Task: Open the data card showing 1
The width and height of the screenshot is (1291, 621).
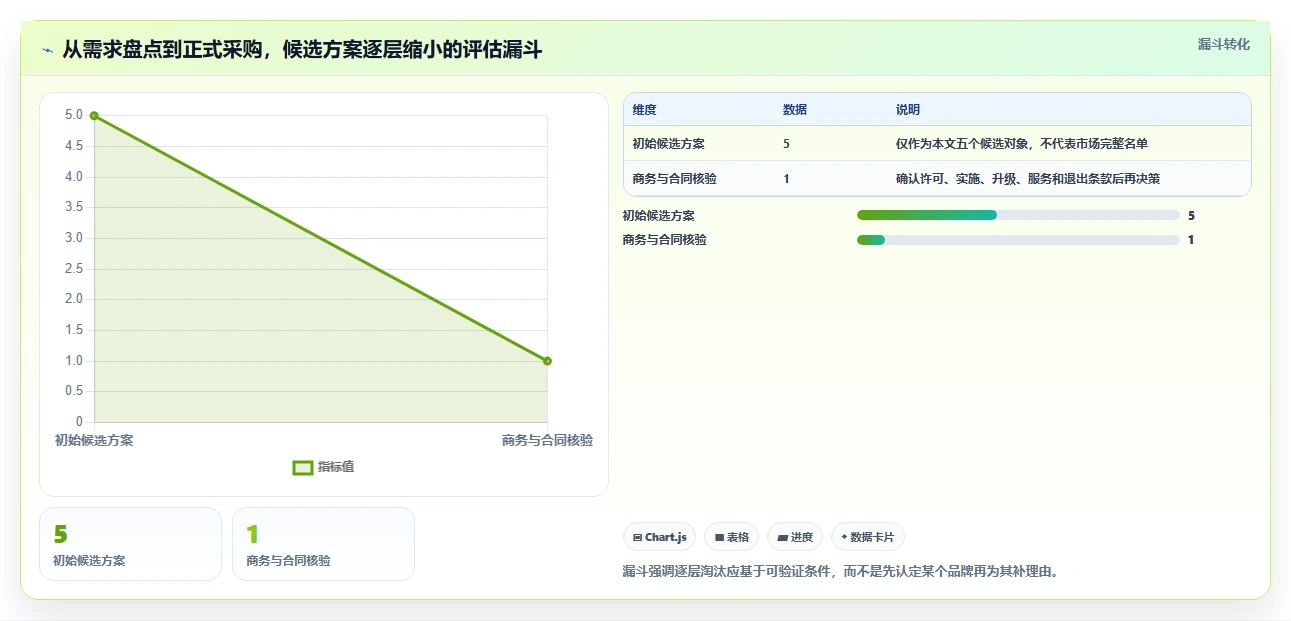Action: click(x=323, y=544)
